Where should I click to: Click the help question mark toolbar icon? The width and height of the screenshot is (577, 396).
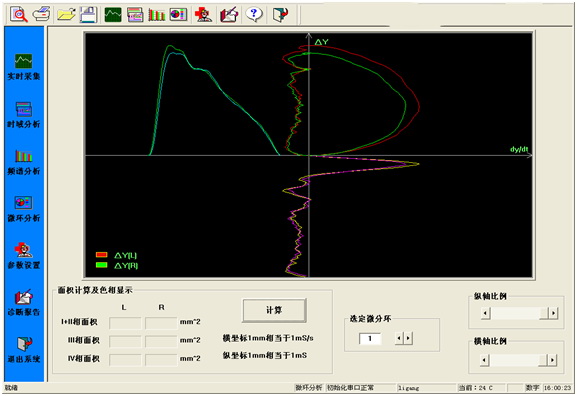[254, 15]
